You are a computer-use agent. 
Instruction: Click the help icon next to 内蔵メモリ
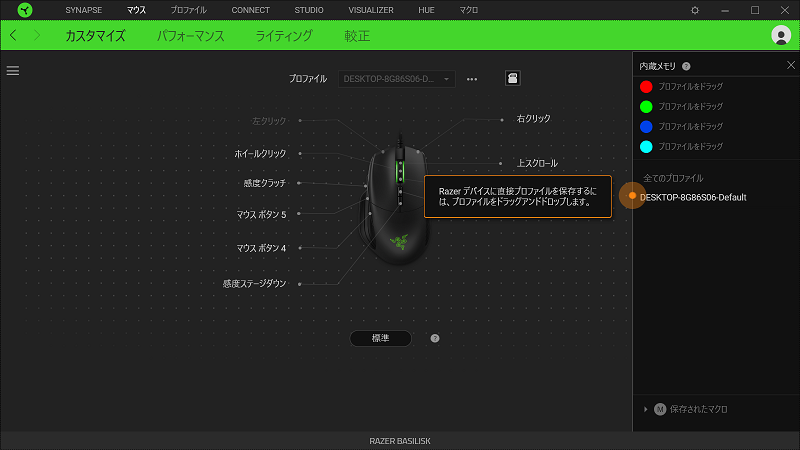pos(686,66)
